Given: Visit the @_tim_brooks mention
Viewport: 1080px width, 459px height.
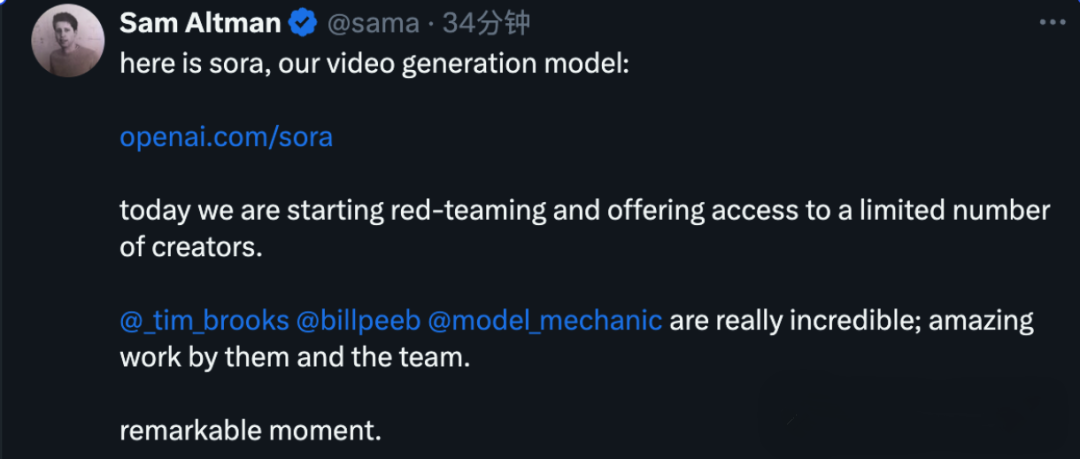Looking at the screenshot, I should click(x=204, y=321).
